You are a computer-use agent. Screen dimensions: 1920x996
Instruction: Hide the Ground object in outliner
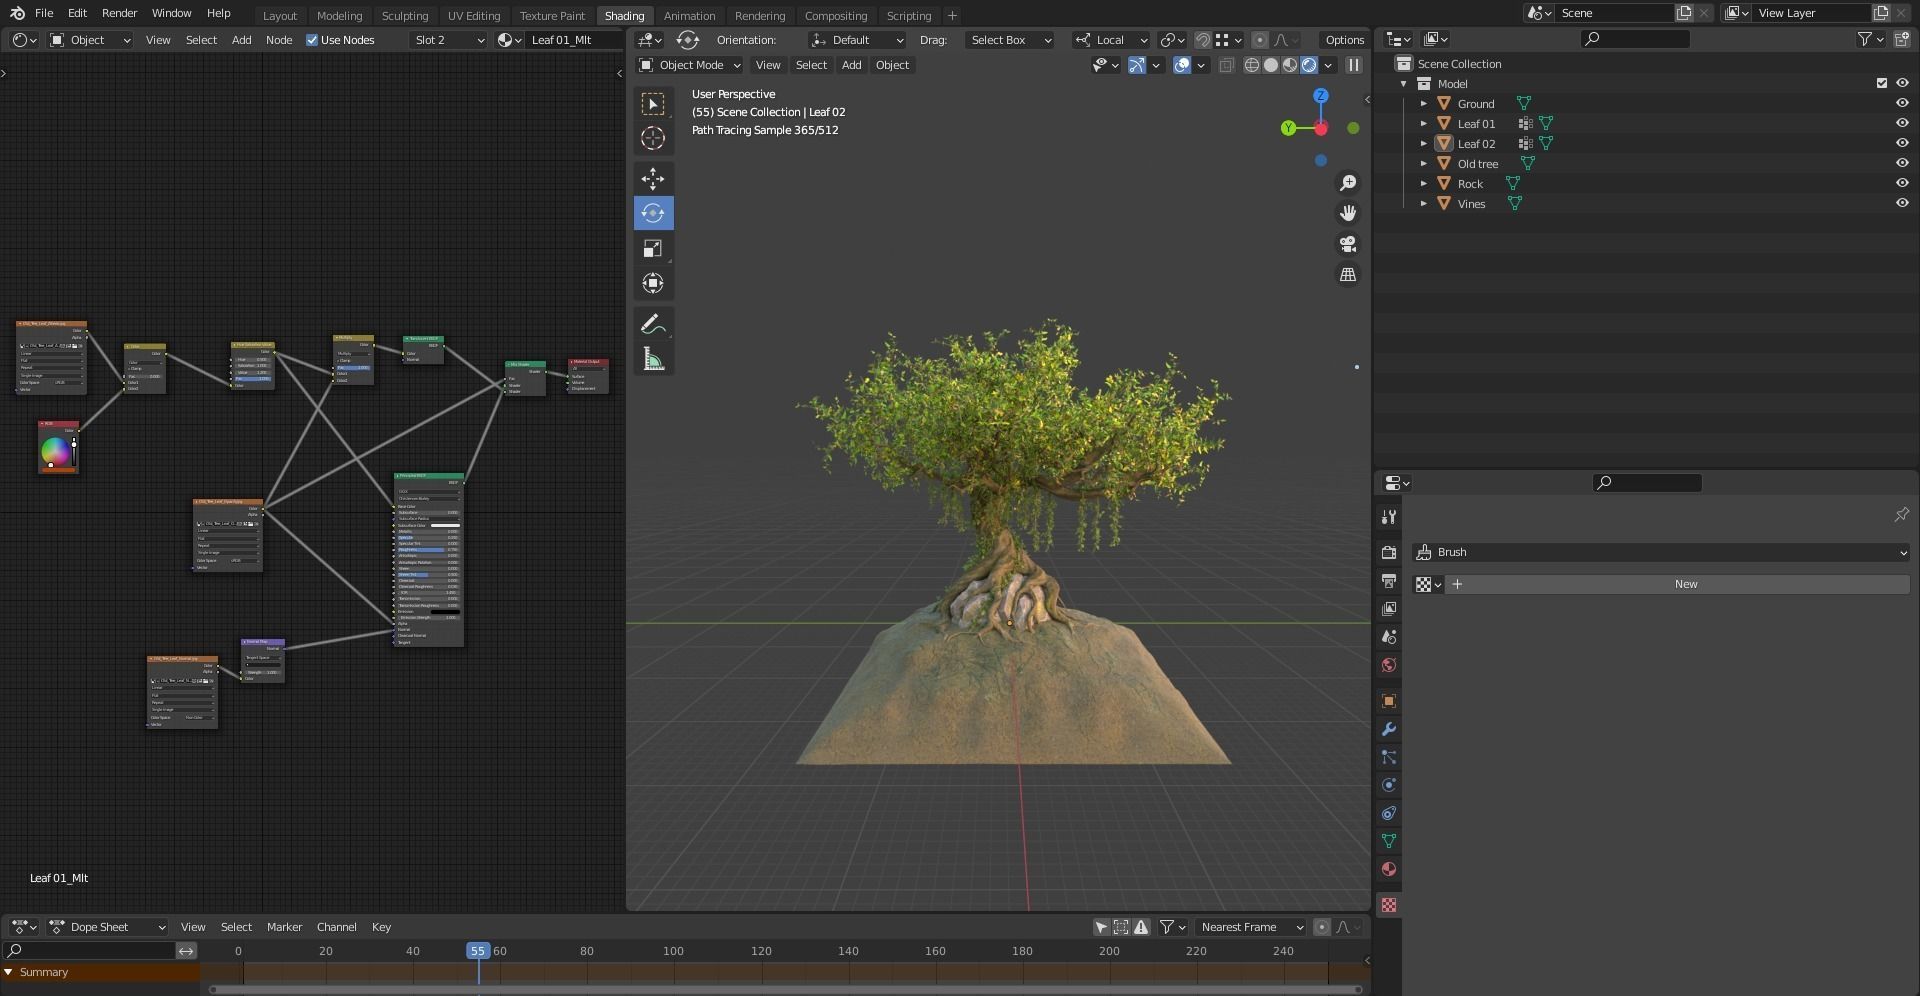tap(1901, 103)
